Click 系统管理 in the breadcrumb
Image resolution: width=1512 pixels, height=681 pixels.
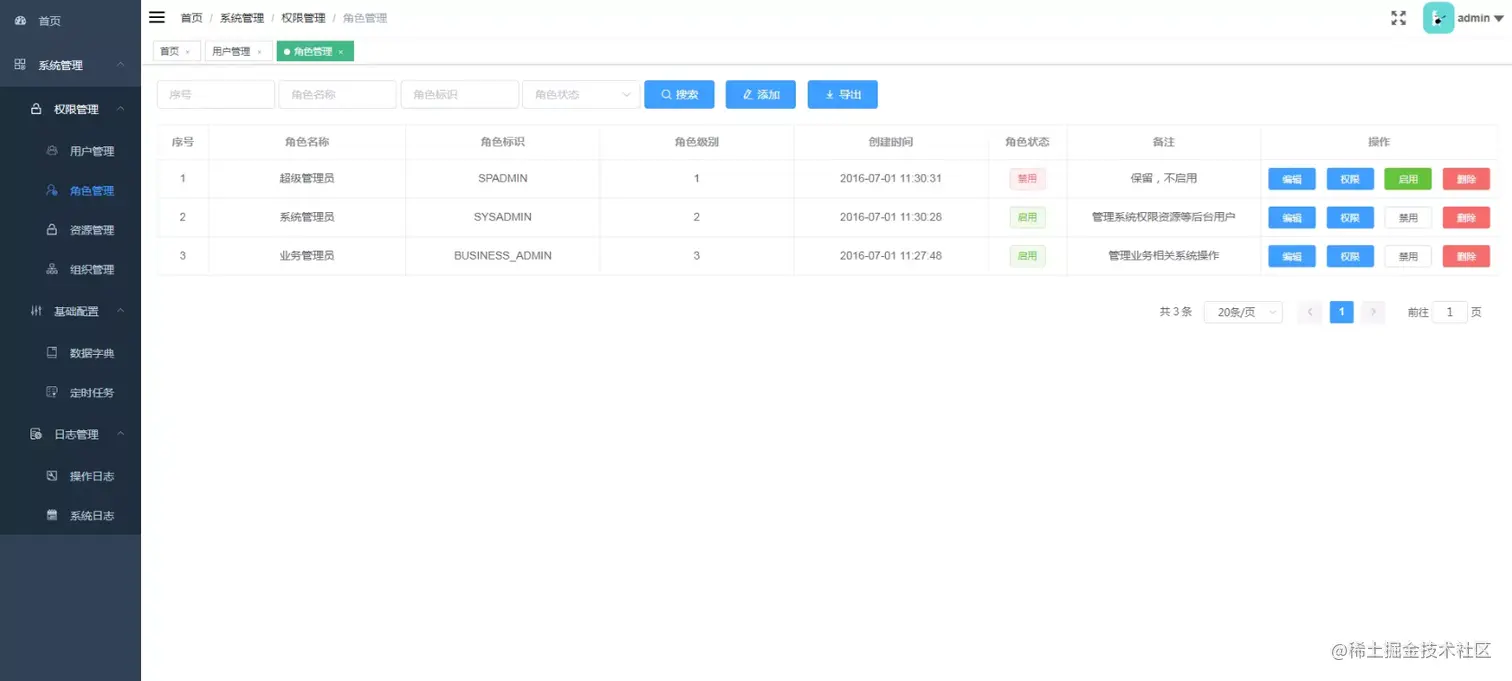coord(242,18)
